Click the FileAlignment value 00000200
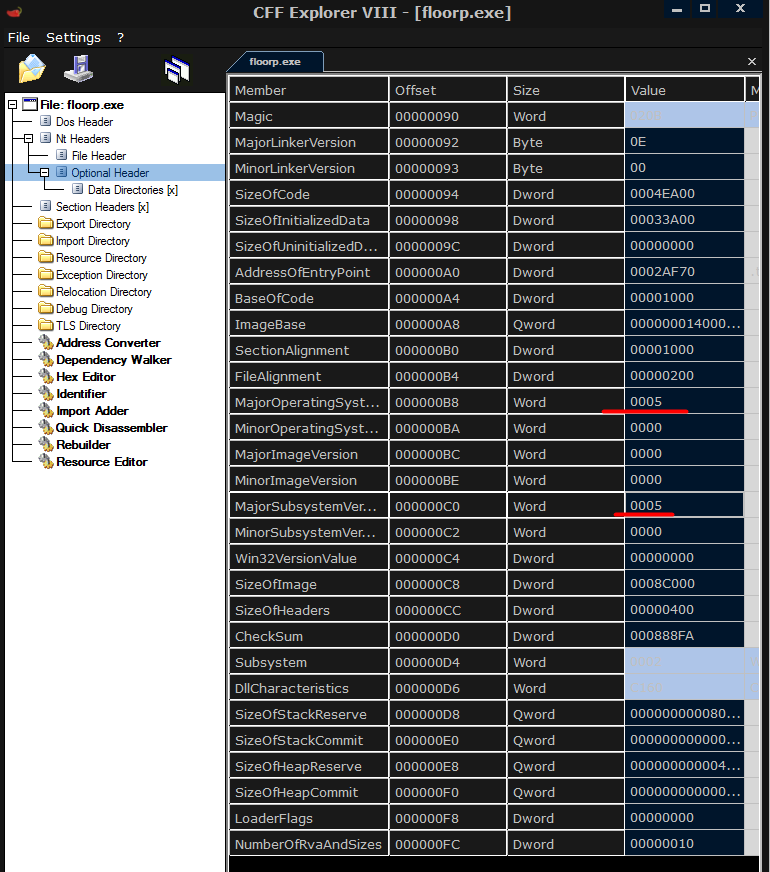 pos(684,376)
